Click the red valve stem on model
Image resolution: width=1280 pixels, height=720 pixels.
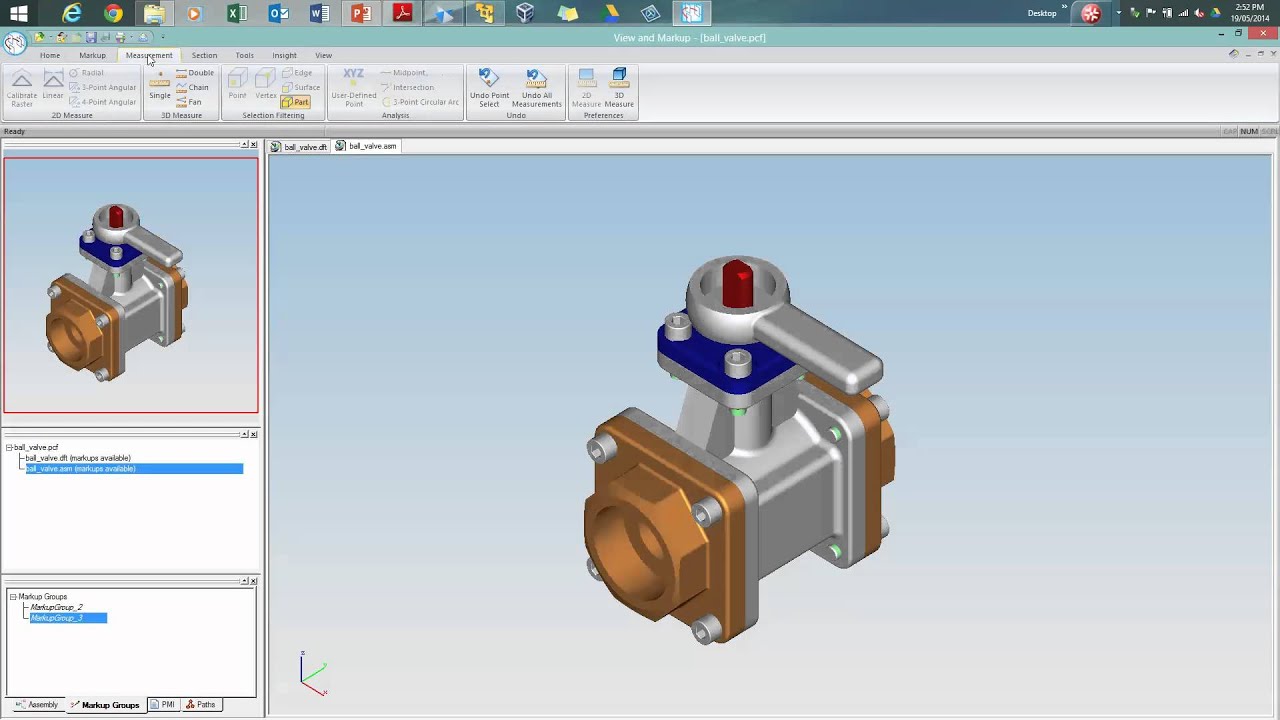737,285
